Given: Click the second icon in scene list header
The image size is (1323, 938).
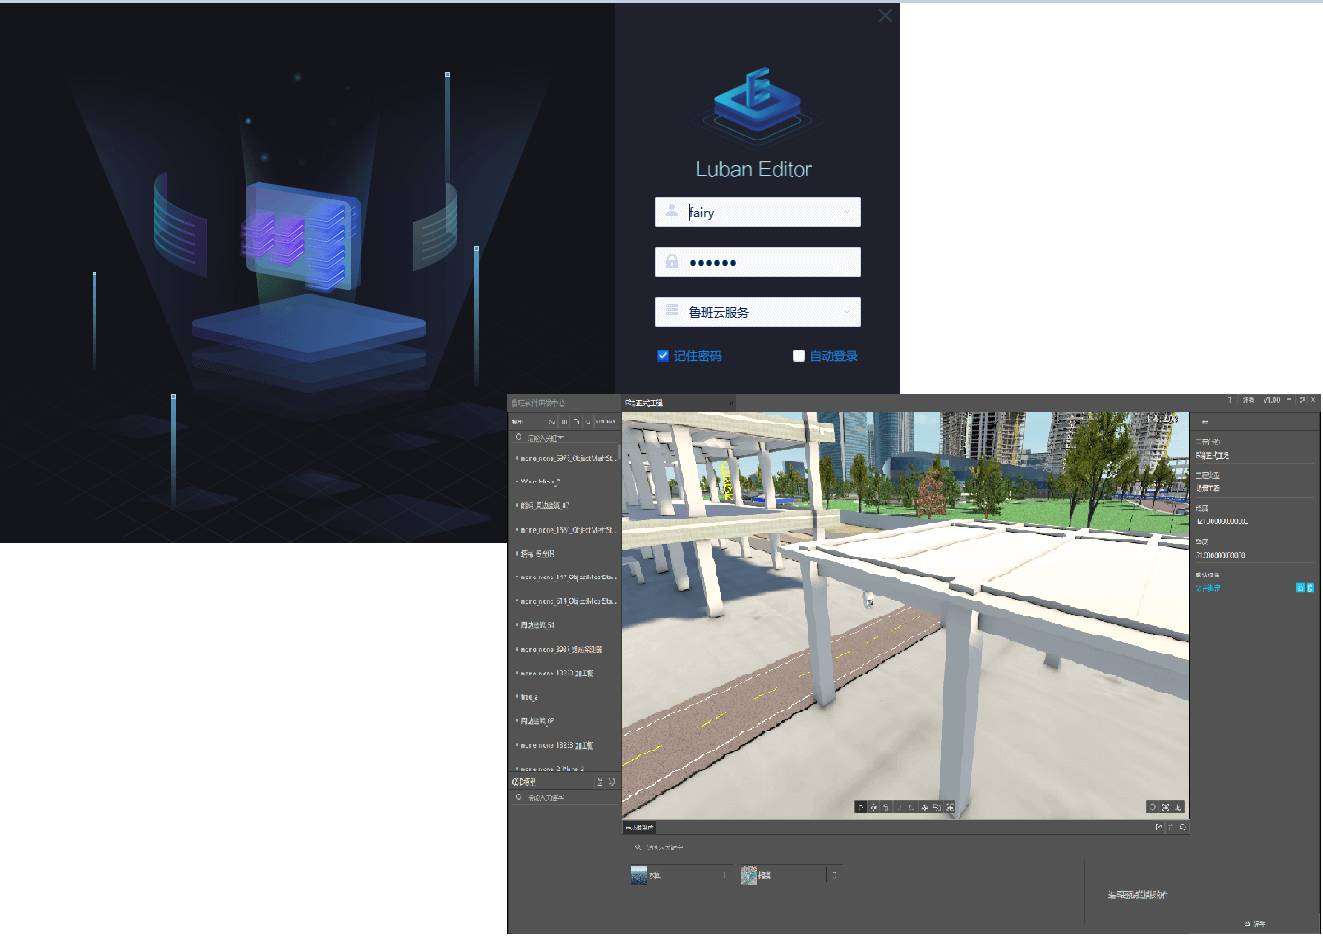Looking at the screenshot, I should (x=564, y=422).
